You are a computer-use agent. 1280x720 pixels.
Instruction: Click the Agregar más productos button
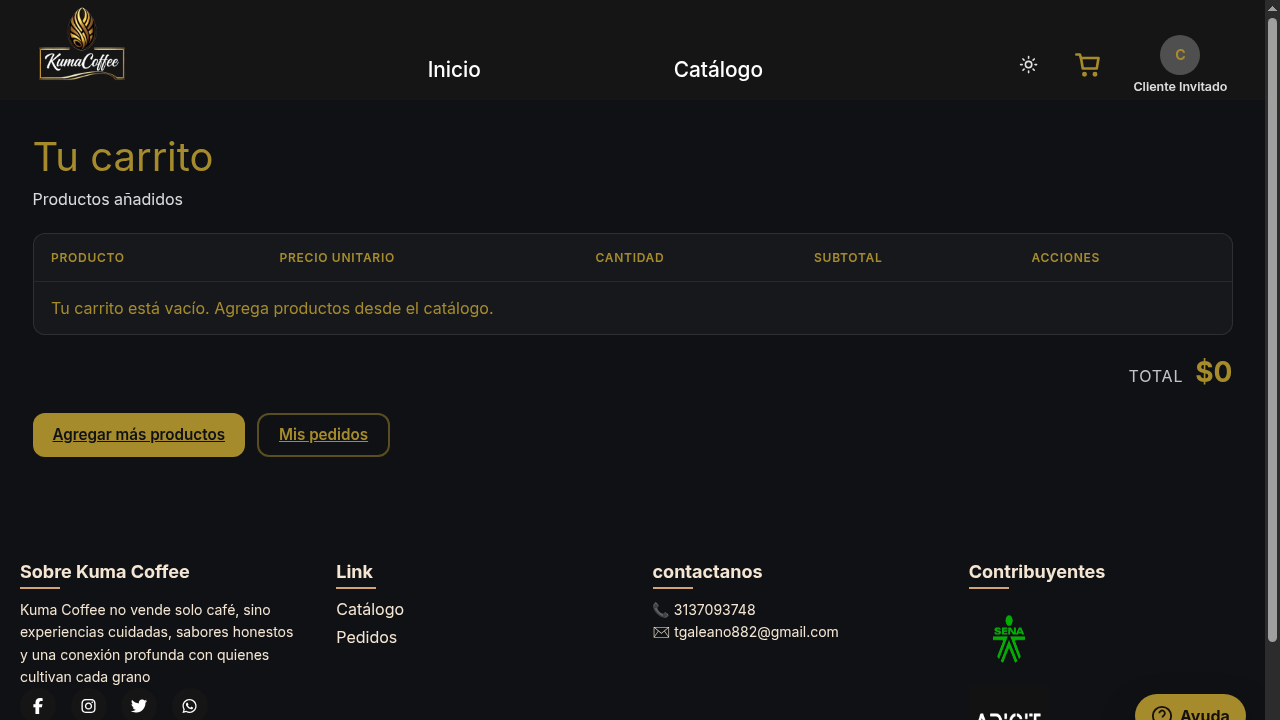(x=139, y=435)
